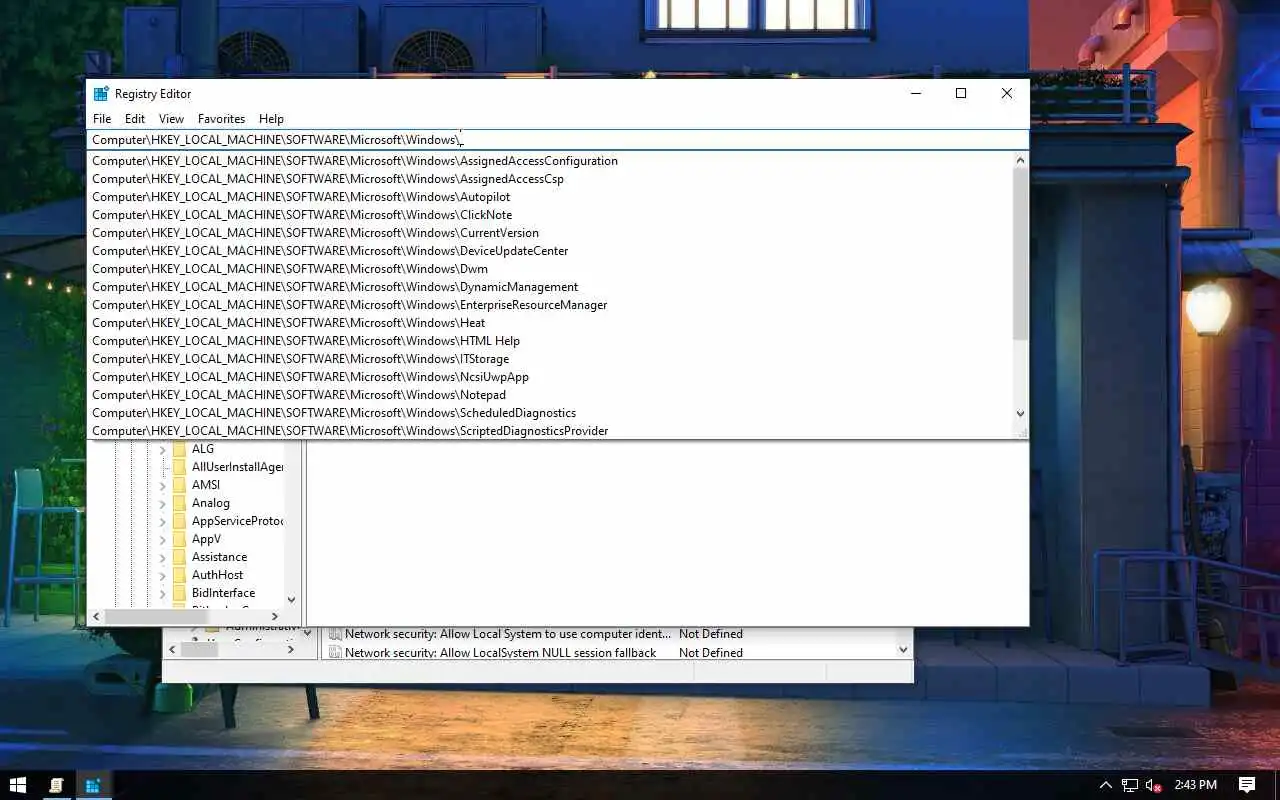Screen dimensions: 1280x800
Task: Click suggestion list scroll up arrow
Action: (1020, 160)
